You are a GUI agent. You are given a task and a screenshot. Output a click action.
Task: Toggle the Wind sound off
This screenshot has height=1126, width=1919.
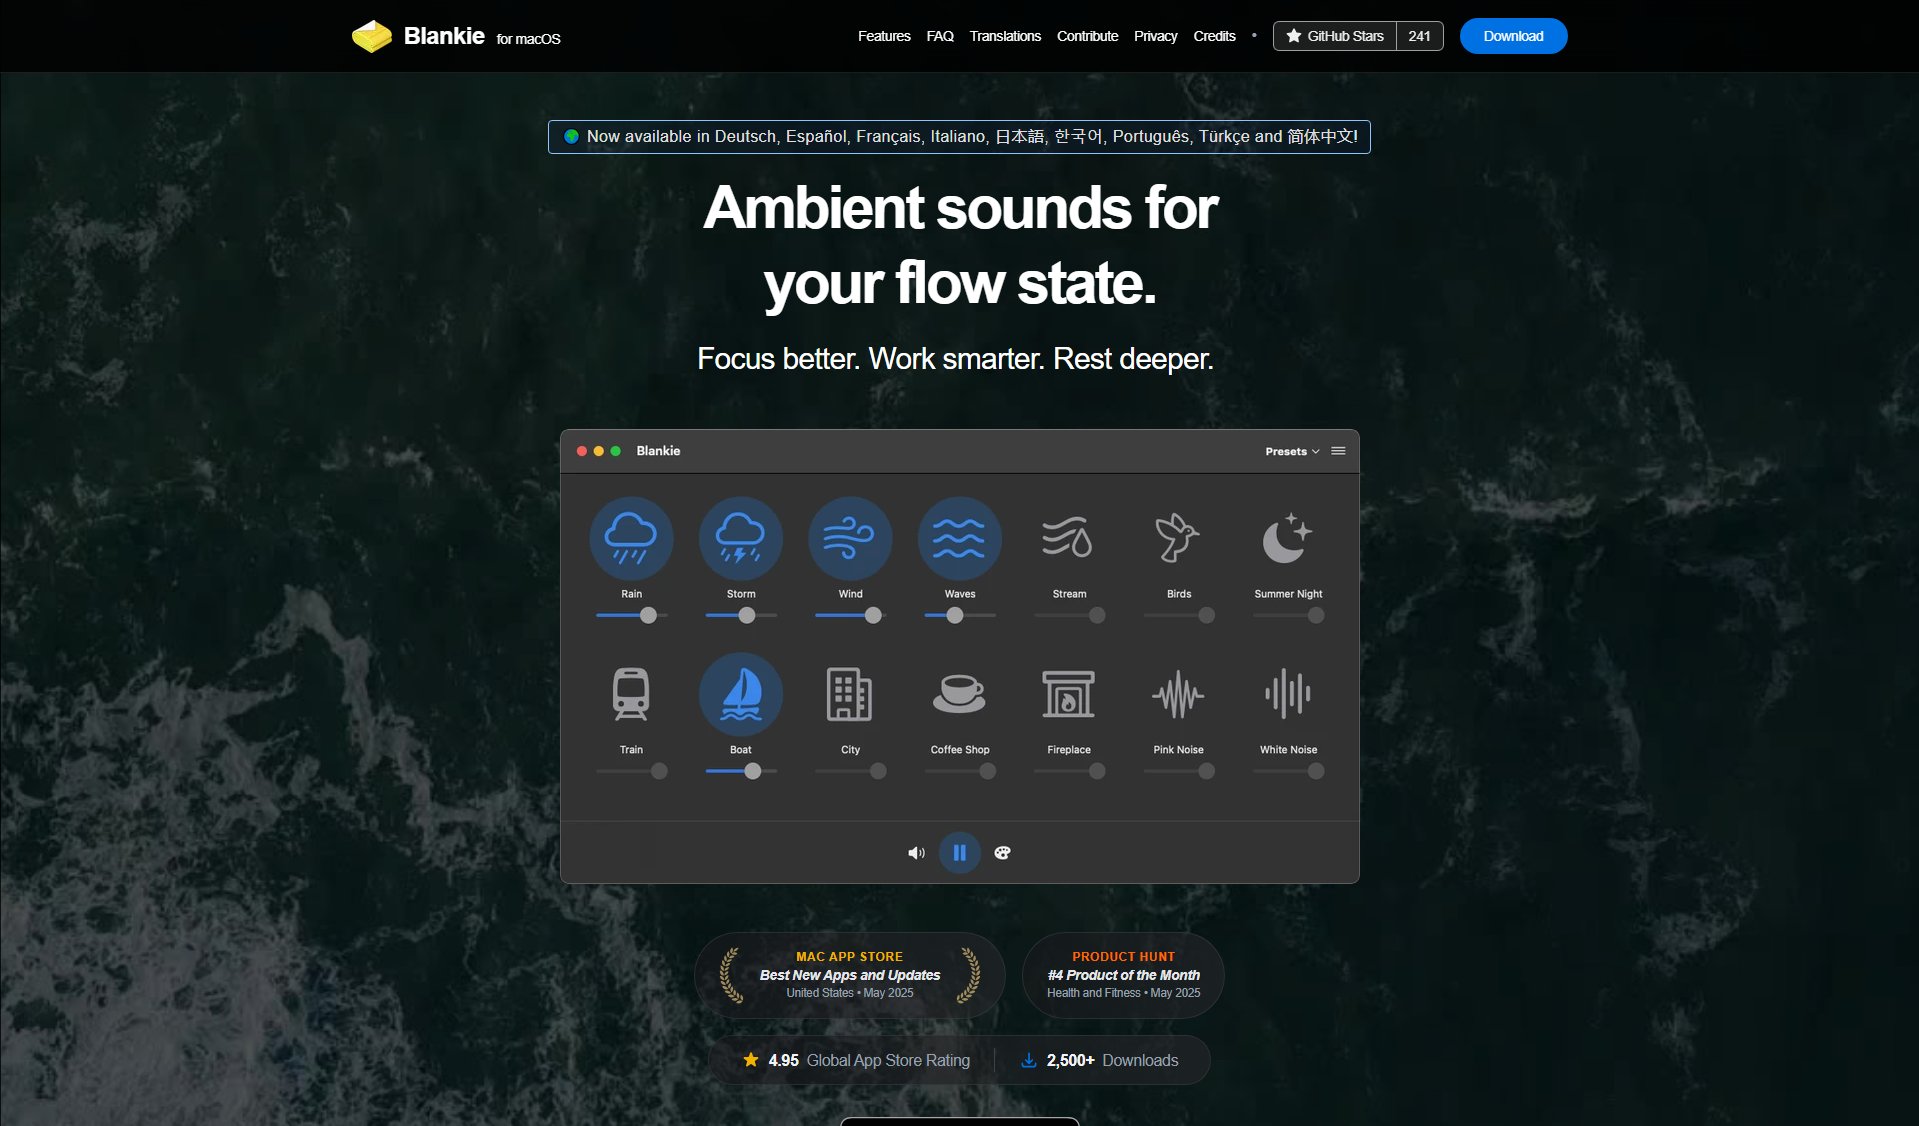point(850,538)
